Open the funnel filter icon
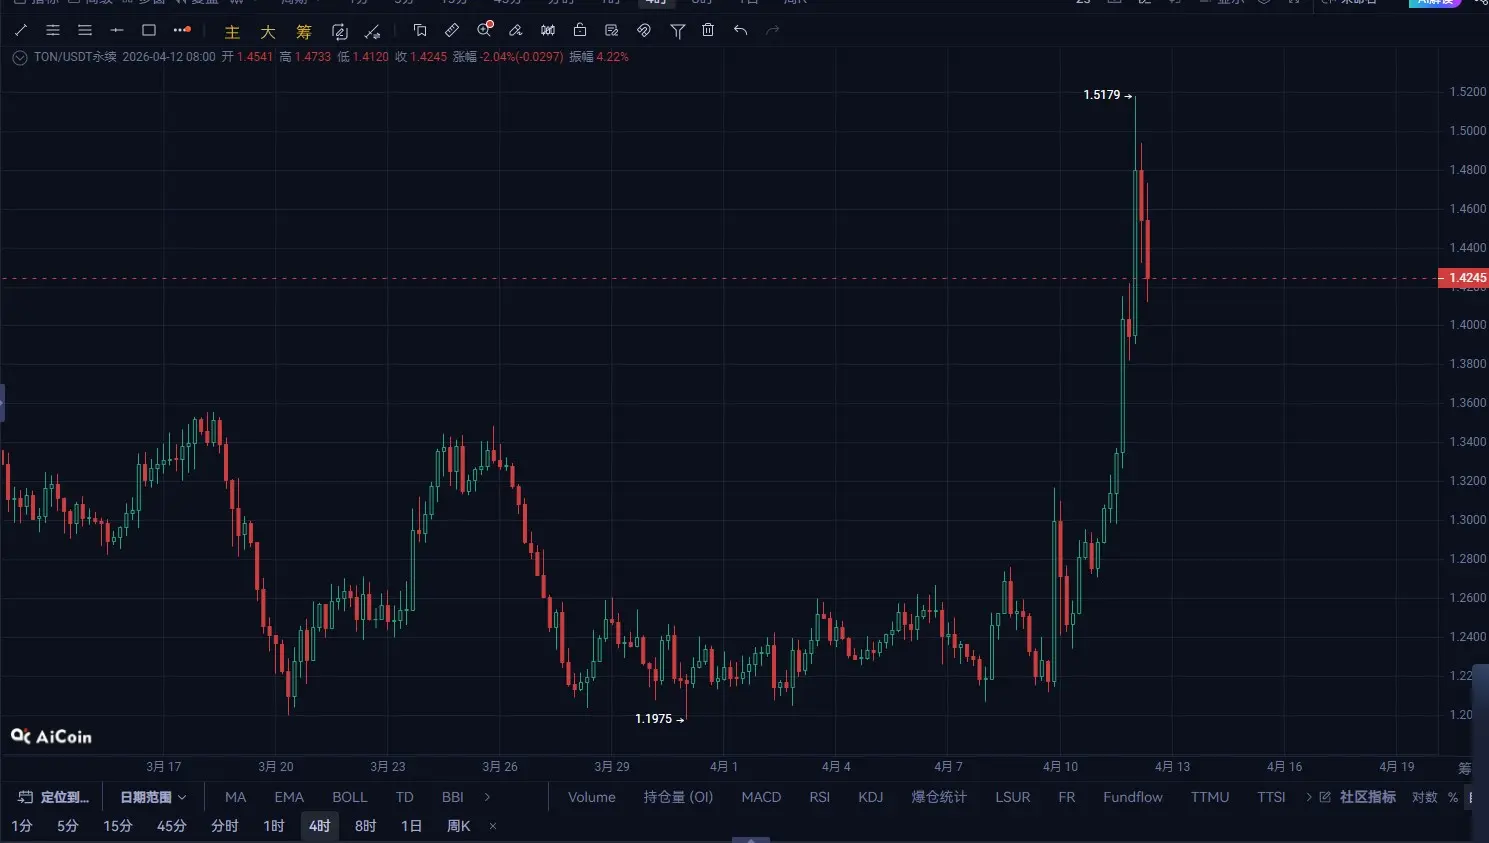Viewport: 1489px width, 843px height. tap(678, 31)
